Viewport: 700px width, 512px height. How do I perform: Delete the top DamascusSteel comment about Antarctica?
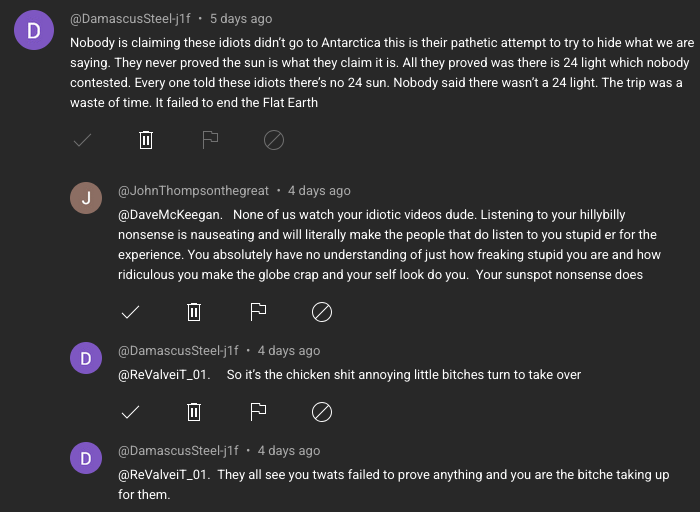(x=146, y=140)
